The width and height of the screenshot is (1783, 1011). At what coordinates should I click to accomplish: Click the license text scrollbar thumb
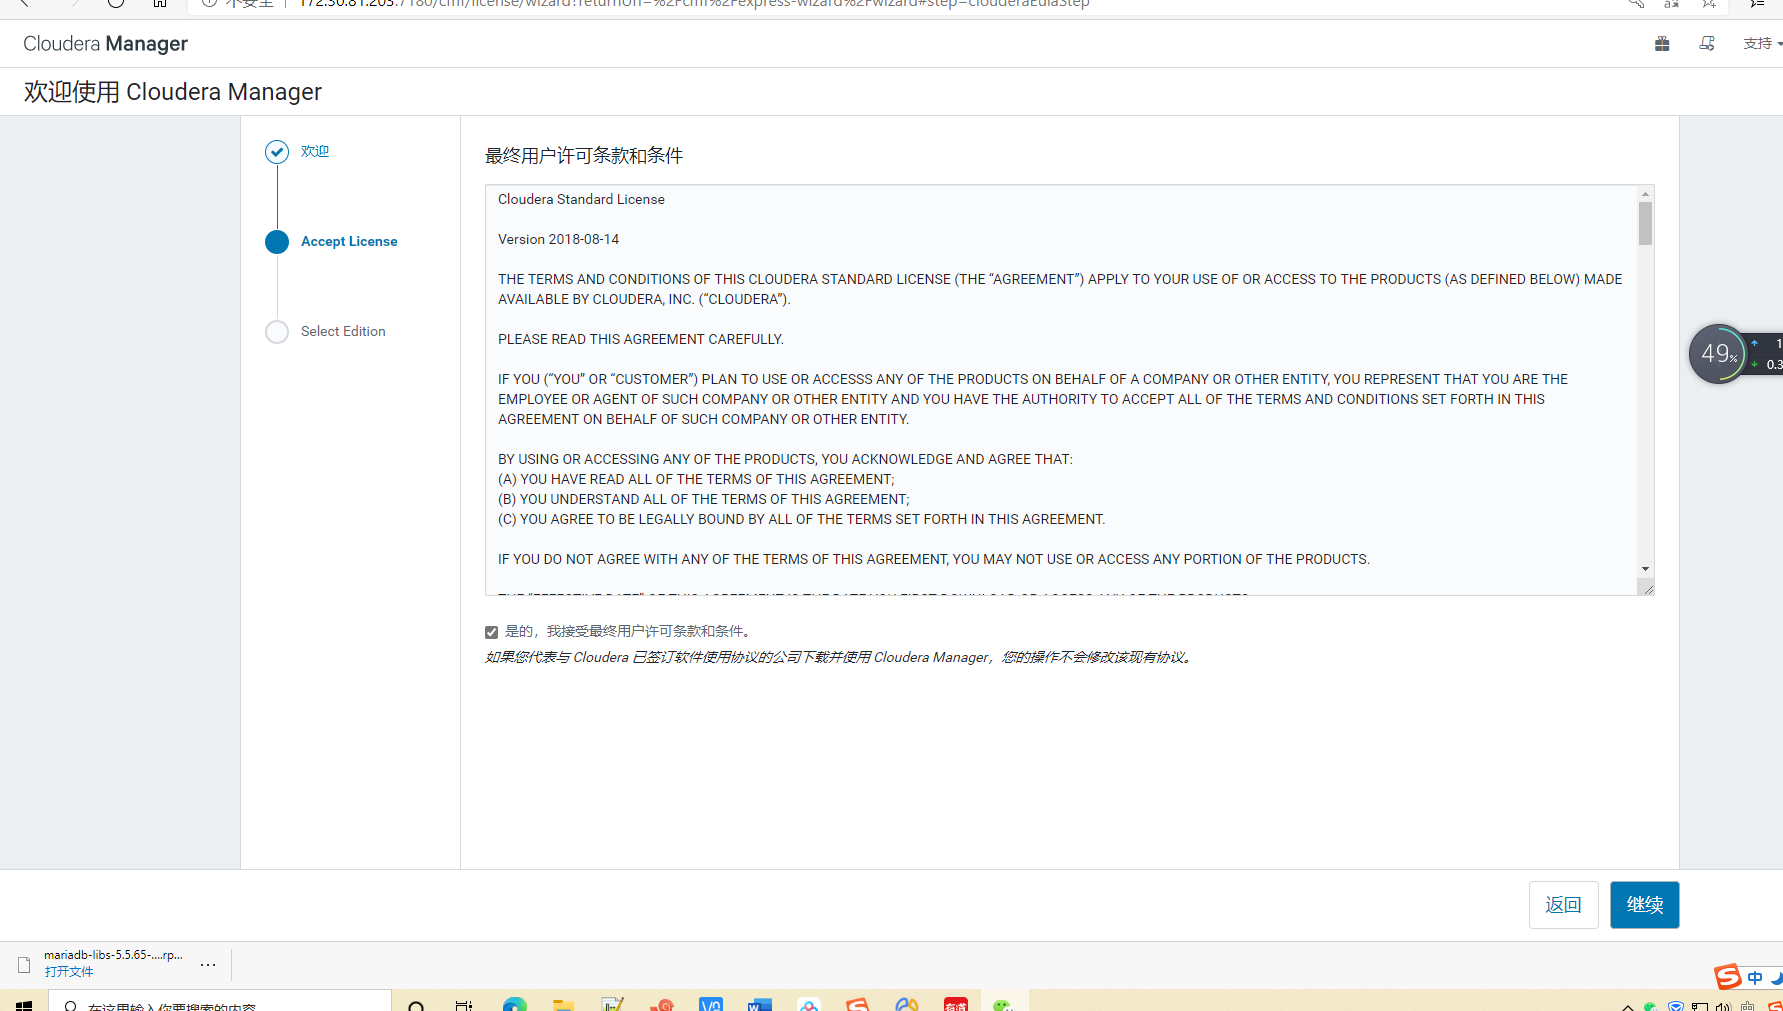click(x=1645, y=223)
